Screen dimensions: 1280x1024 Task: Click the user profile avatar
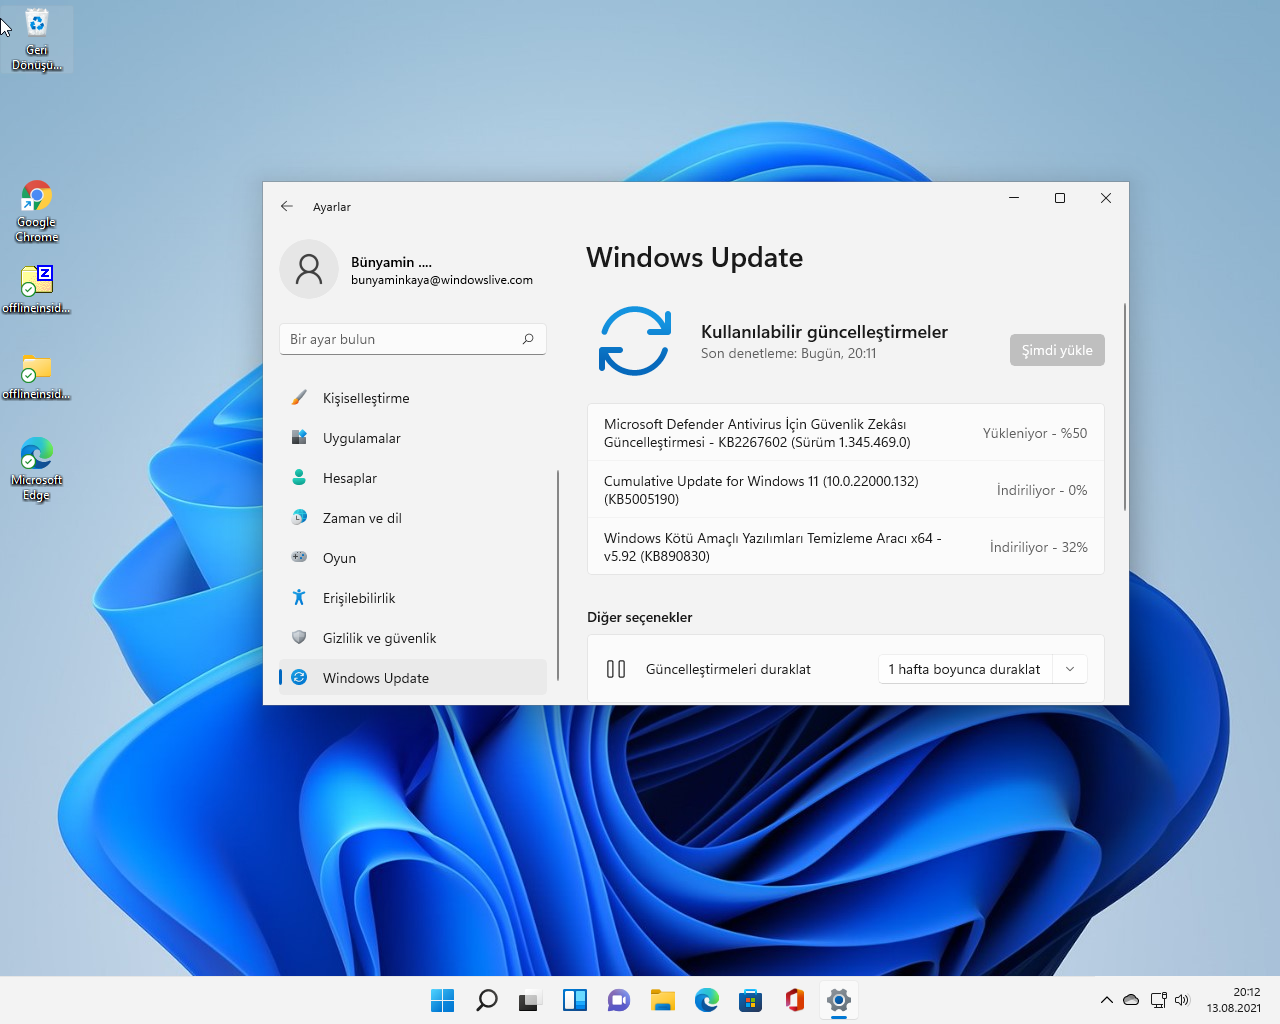pyautogui.click(x=309, y=269)
